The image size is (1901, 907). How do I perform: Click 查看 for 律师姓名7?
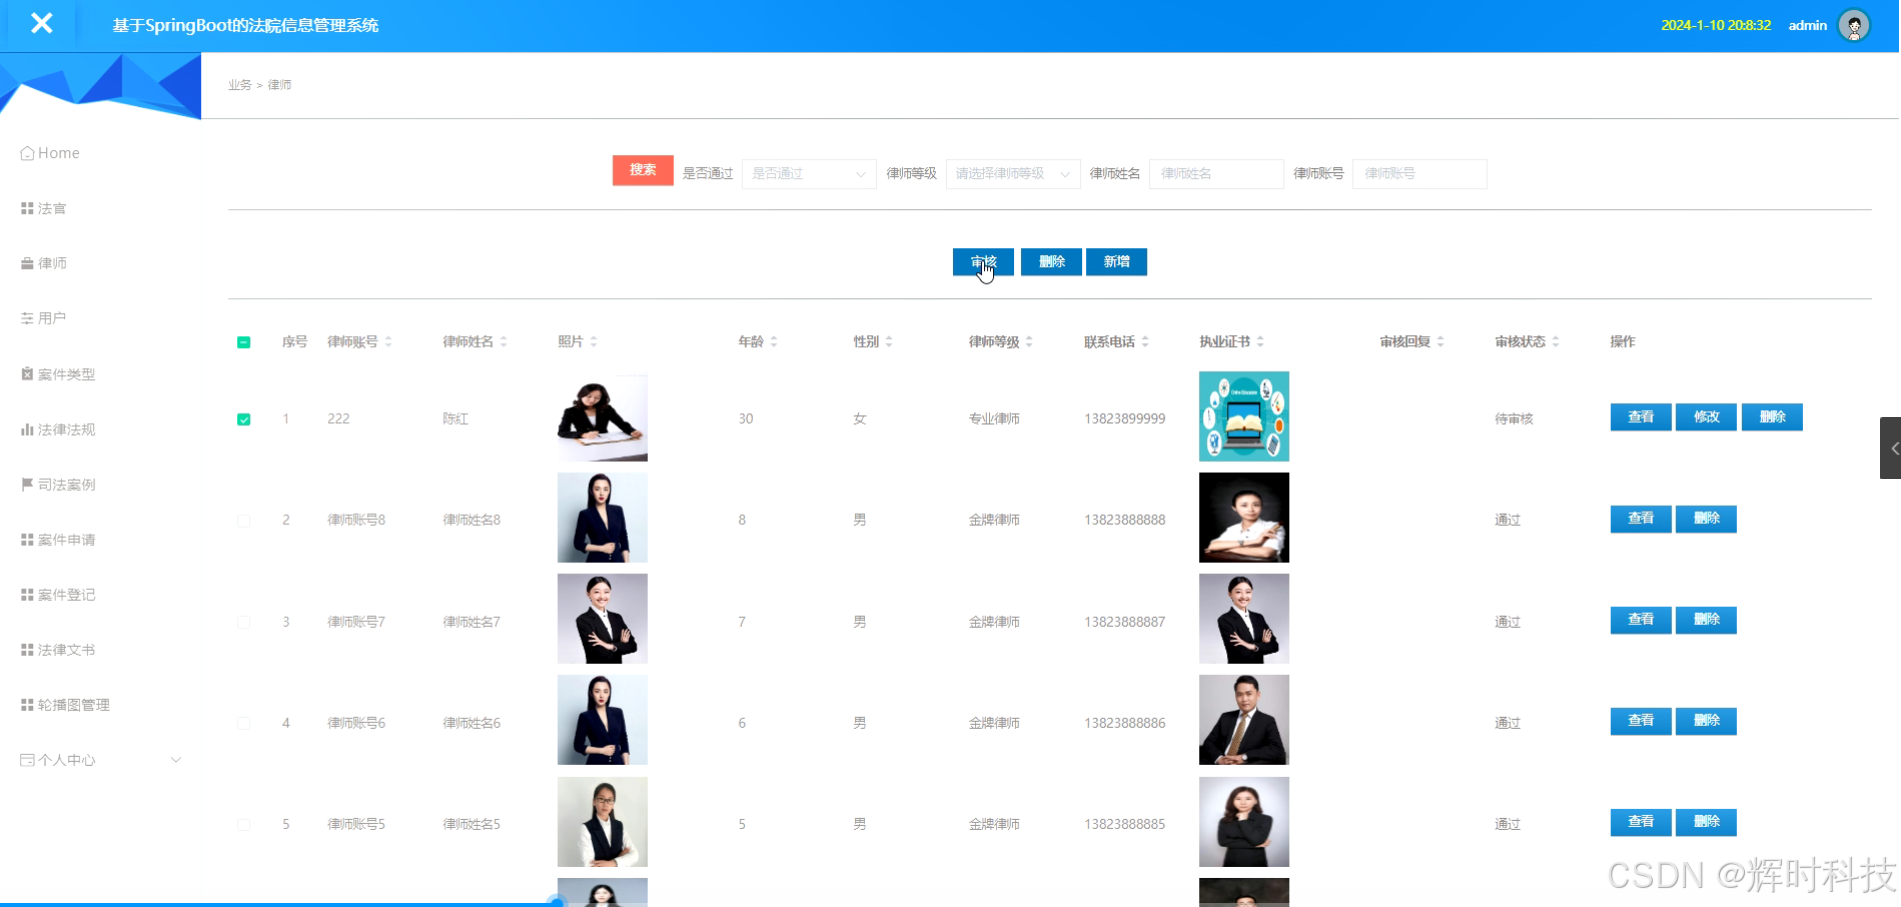1640,620
